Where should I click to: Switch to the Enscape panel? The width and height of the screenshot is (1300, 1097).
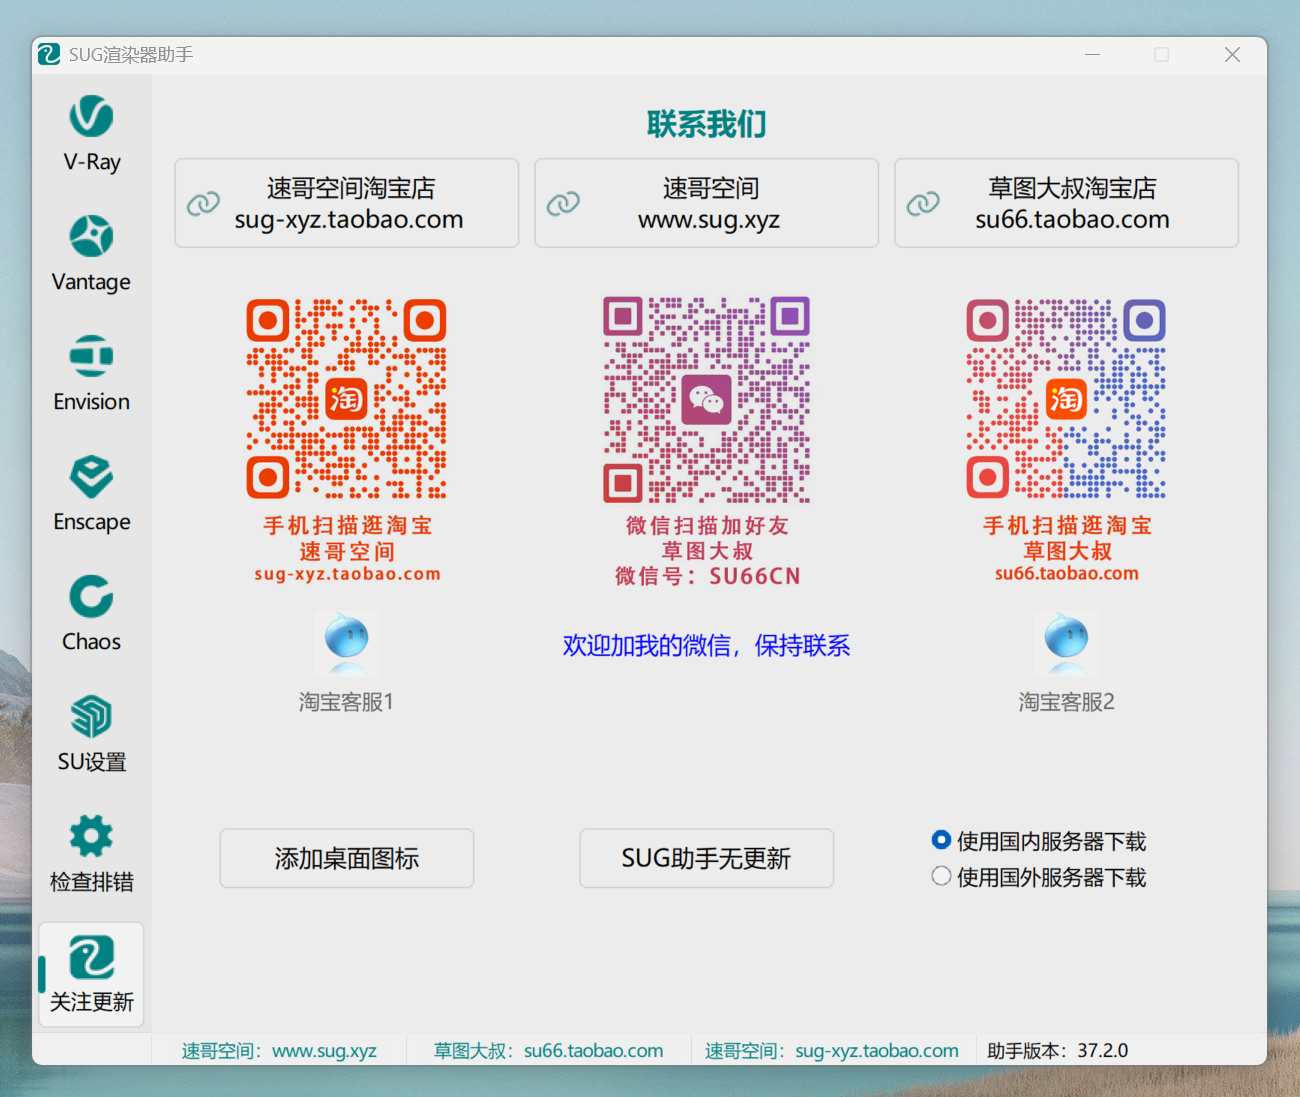coord(91,493)
